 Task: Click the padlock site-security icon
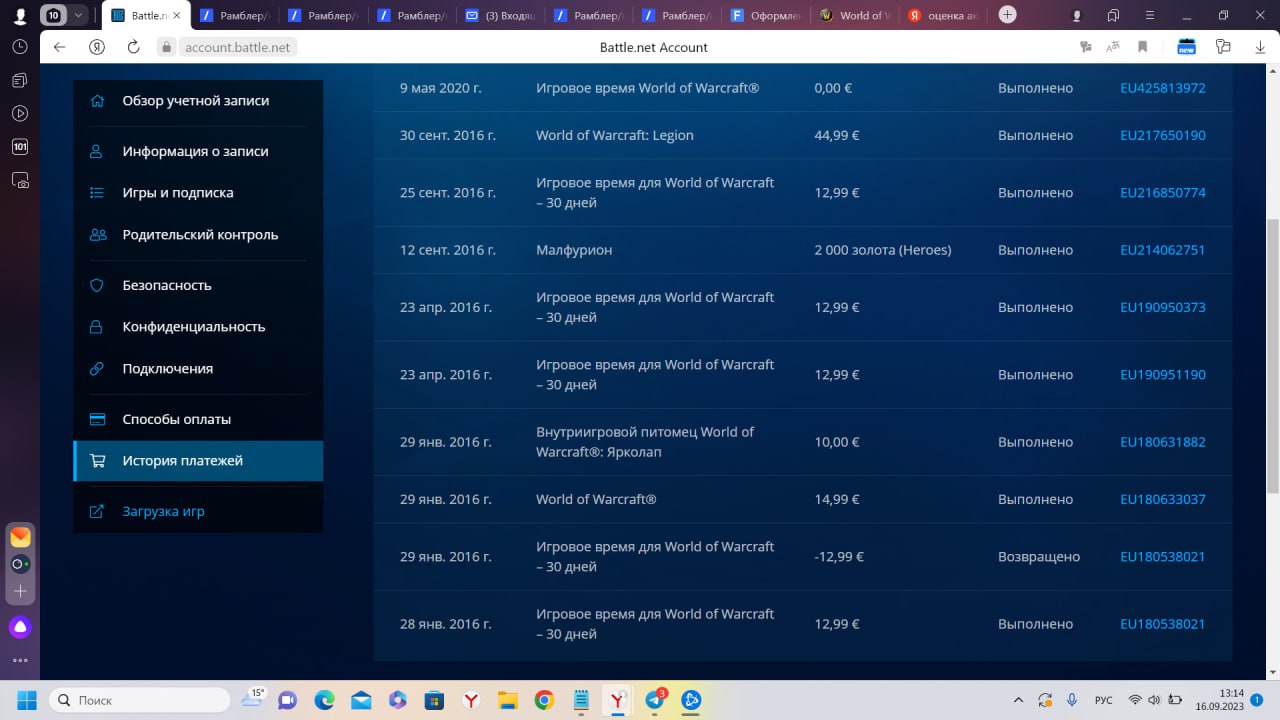tap(166, 47)
